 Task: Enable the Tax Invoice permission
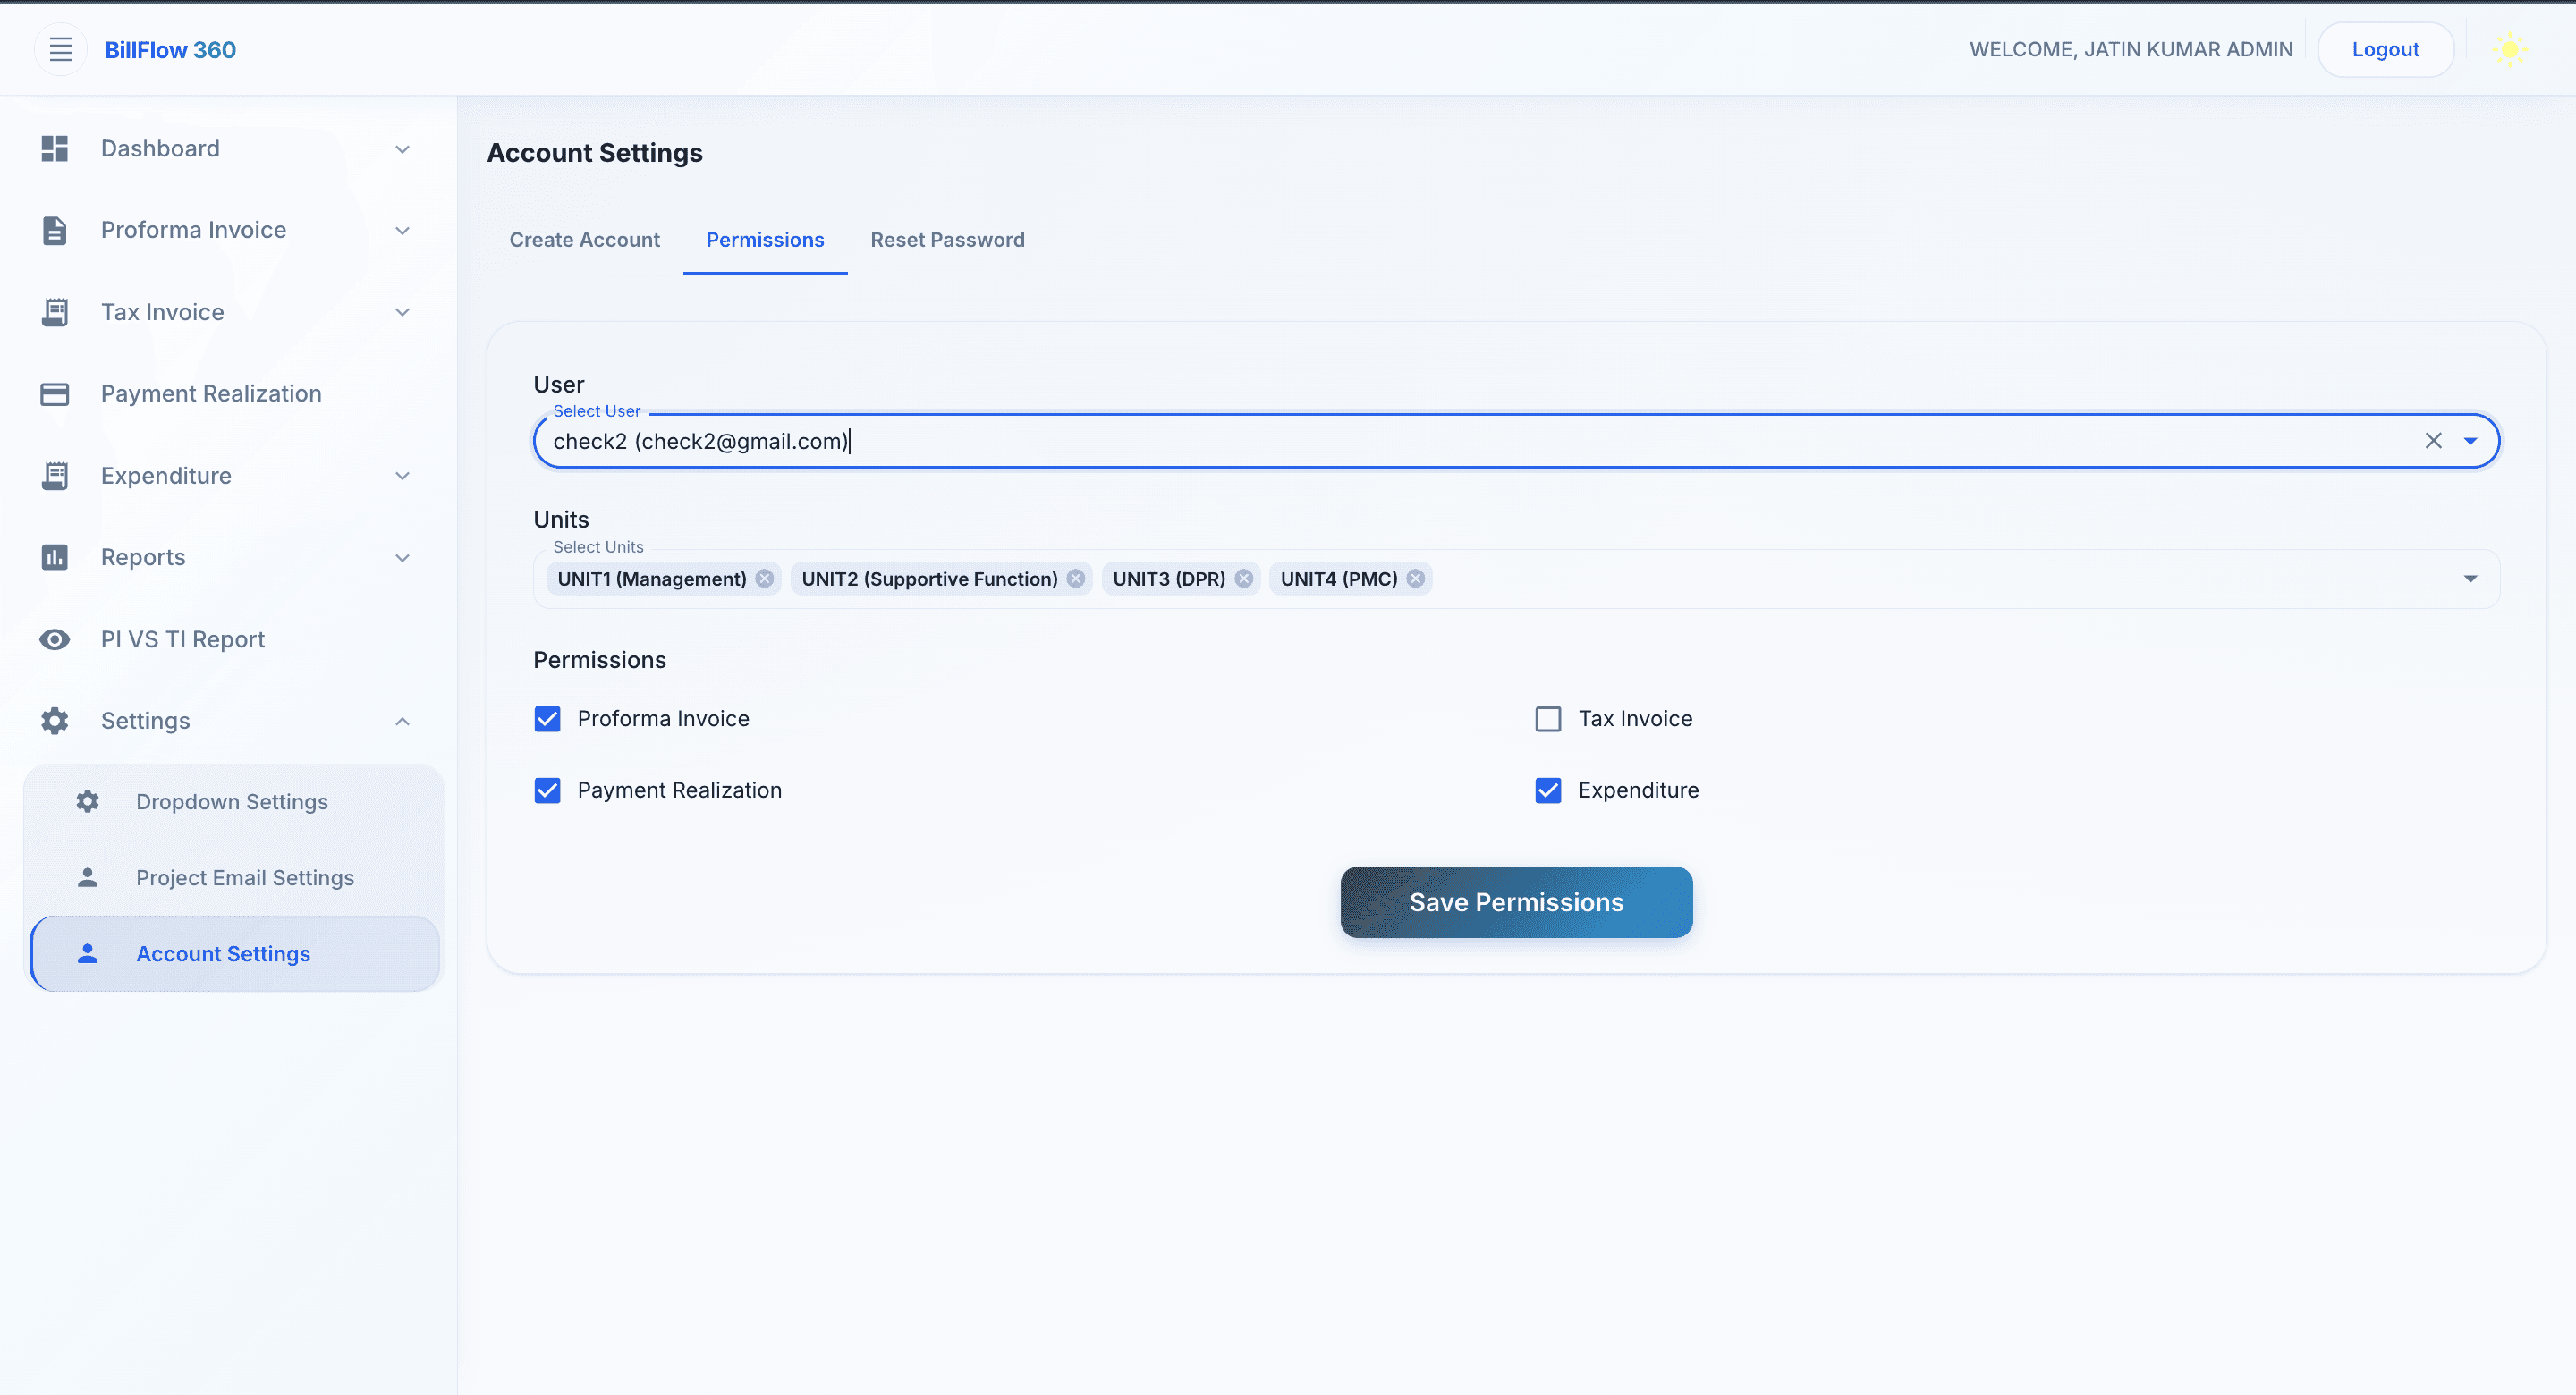[1548, 719]
